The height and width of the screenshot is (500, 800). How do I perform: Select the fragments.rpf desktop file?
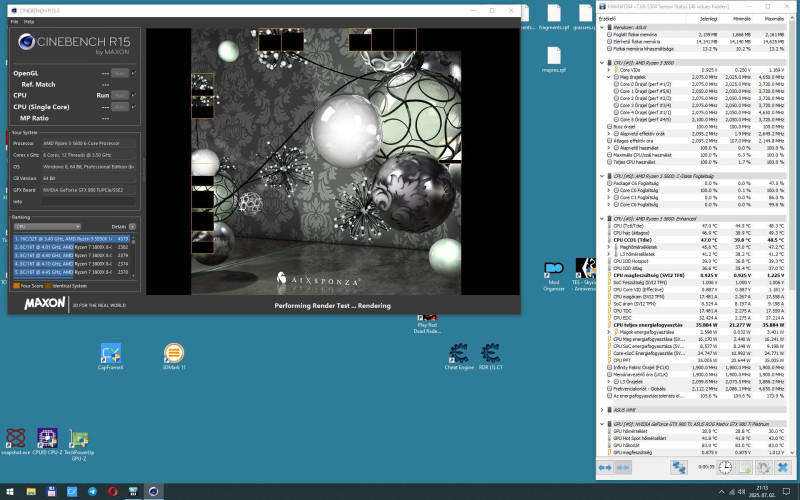coord(554,17)
